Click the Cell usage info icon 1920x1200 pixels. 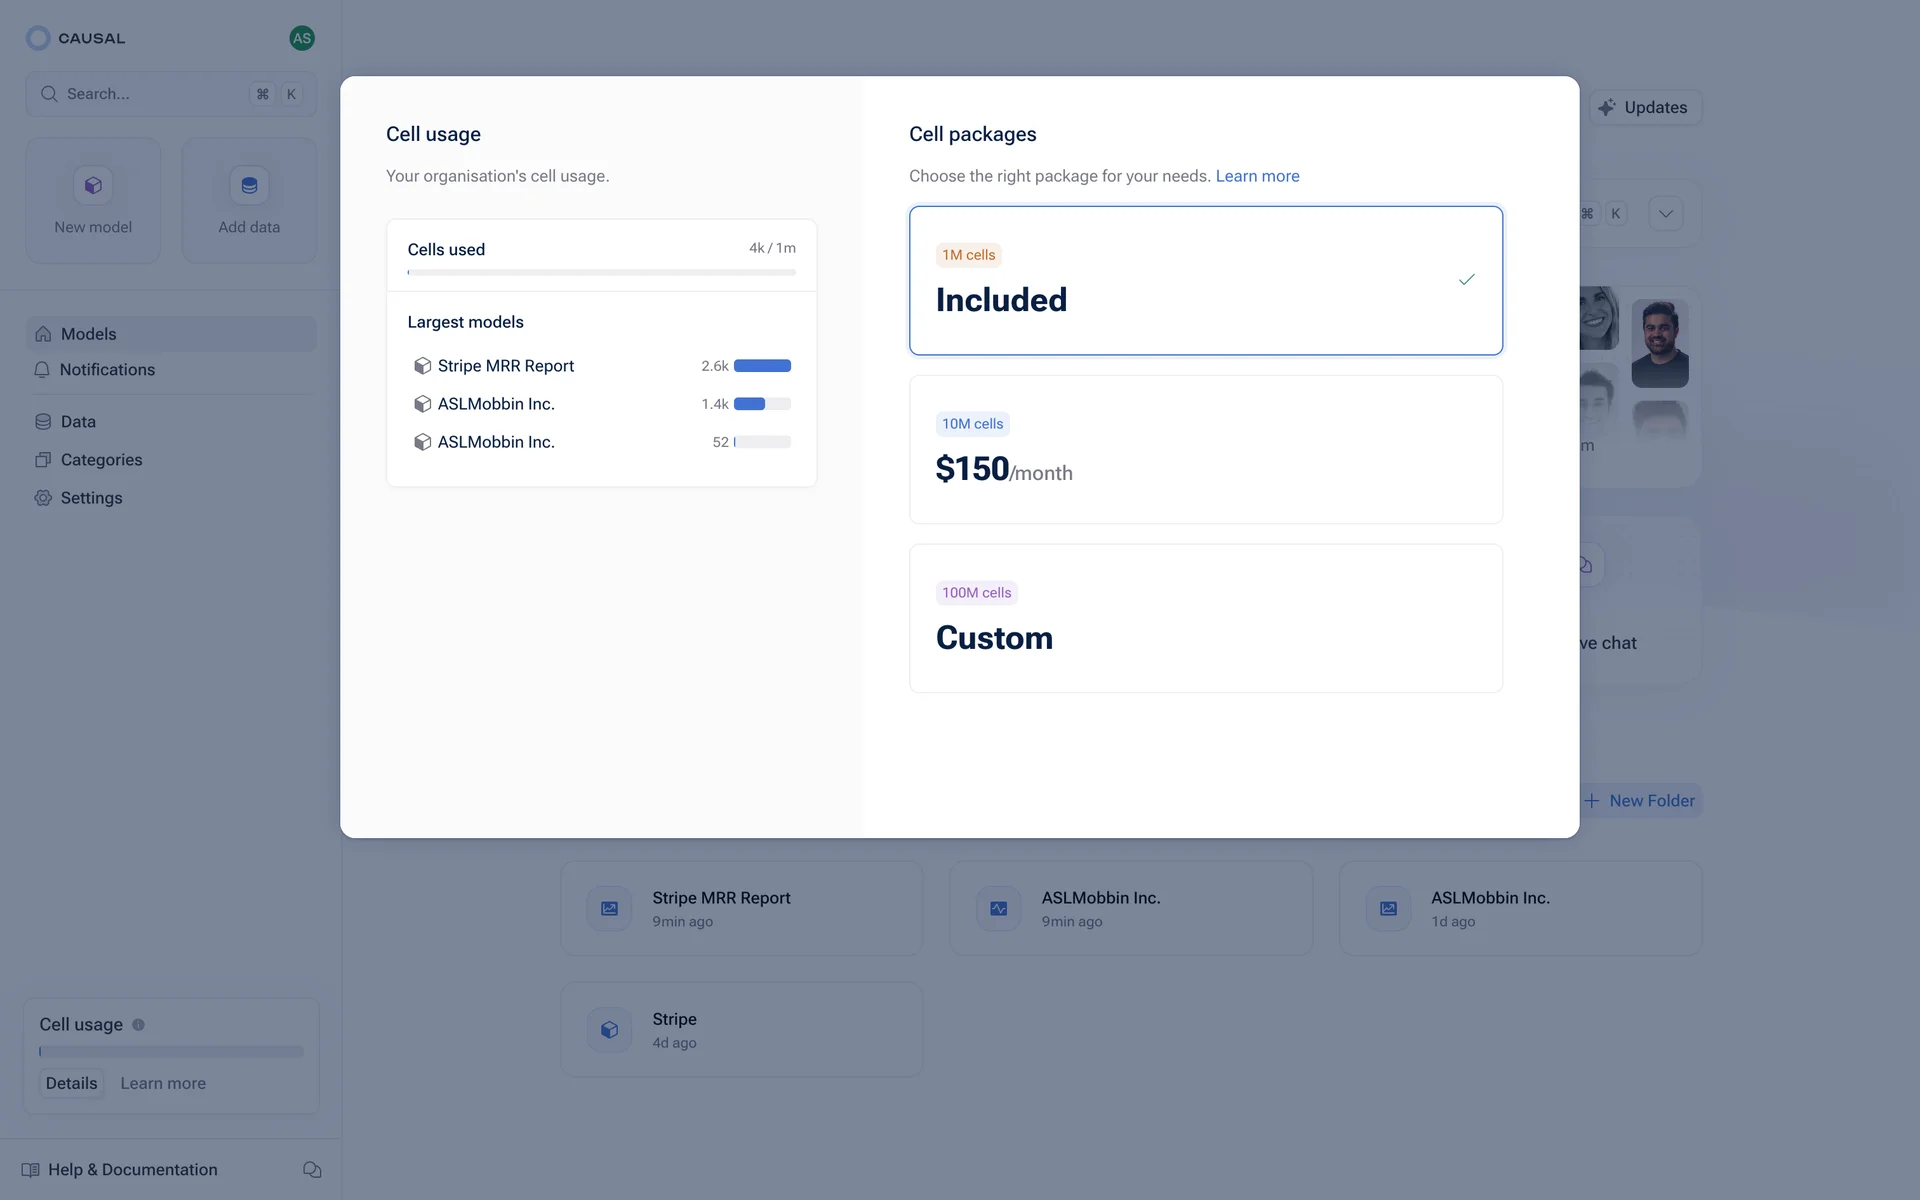139,1024
